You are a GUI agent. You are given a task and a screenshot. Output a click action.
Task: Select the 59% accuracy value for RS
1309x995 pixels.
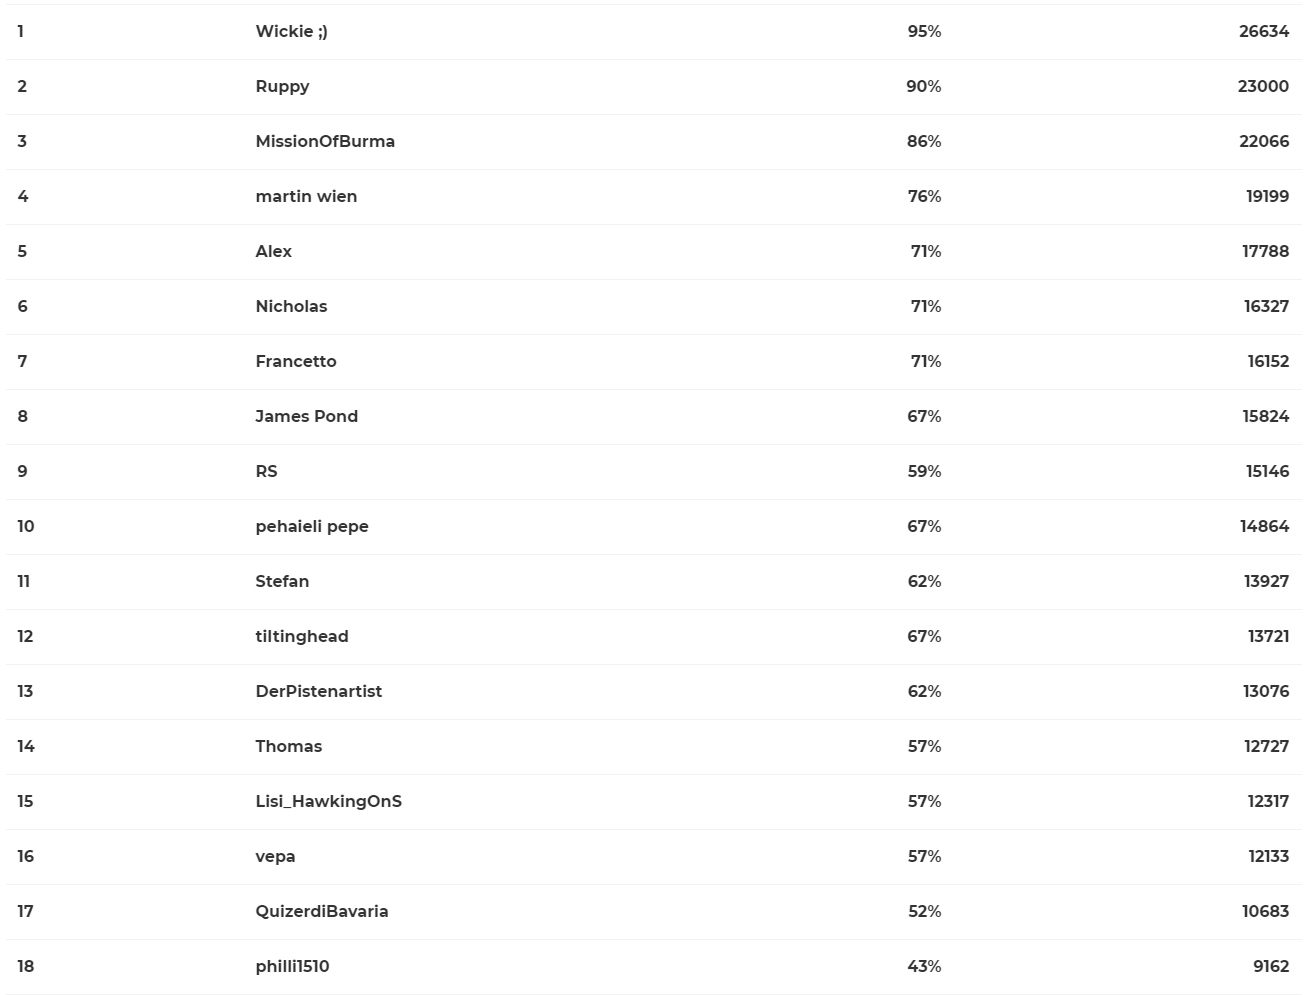click(x=924, y=472)
